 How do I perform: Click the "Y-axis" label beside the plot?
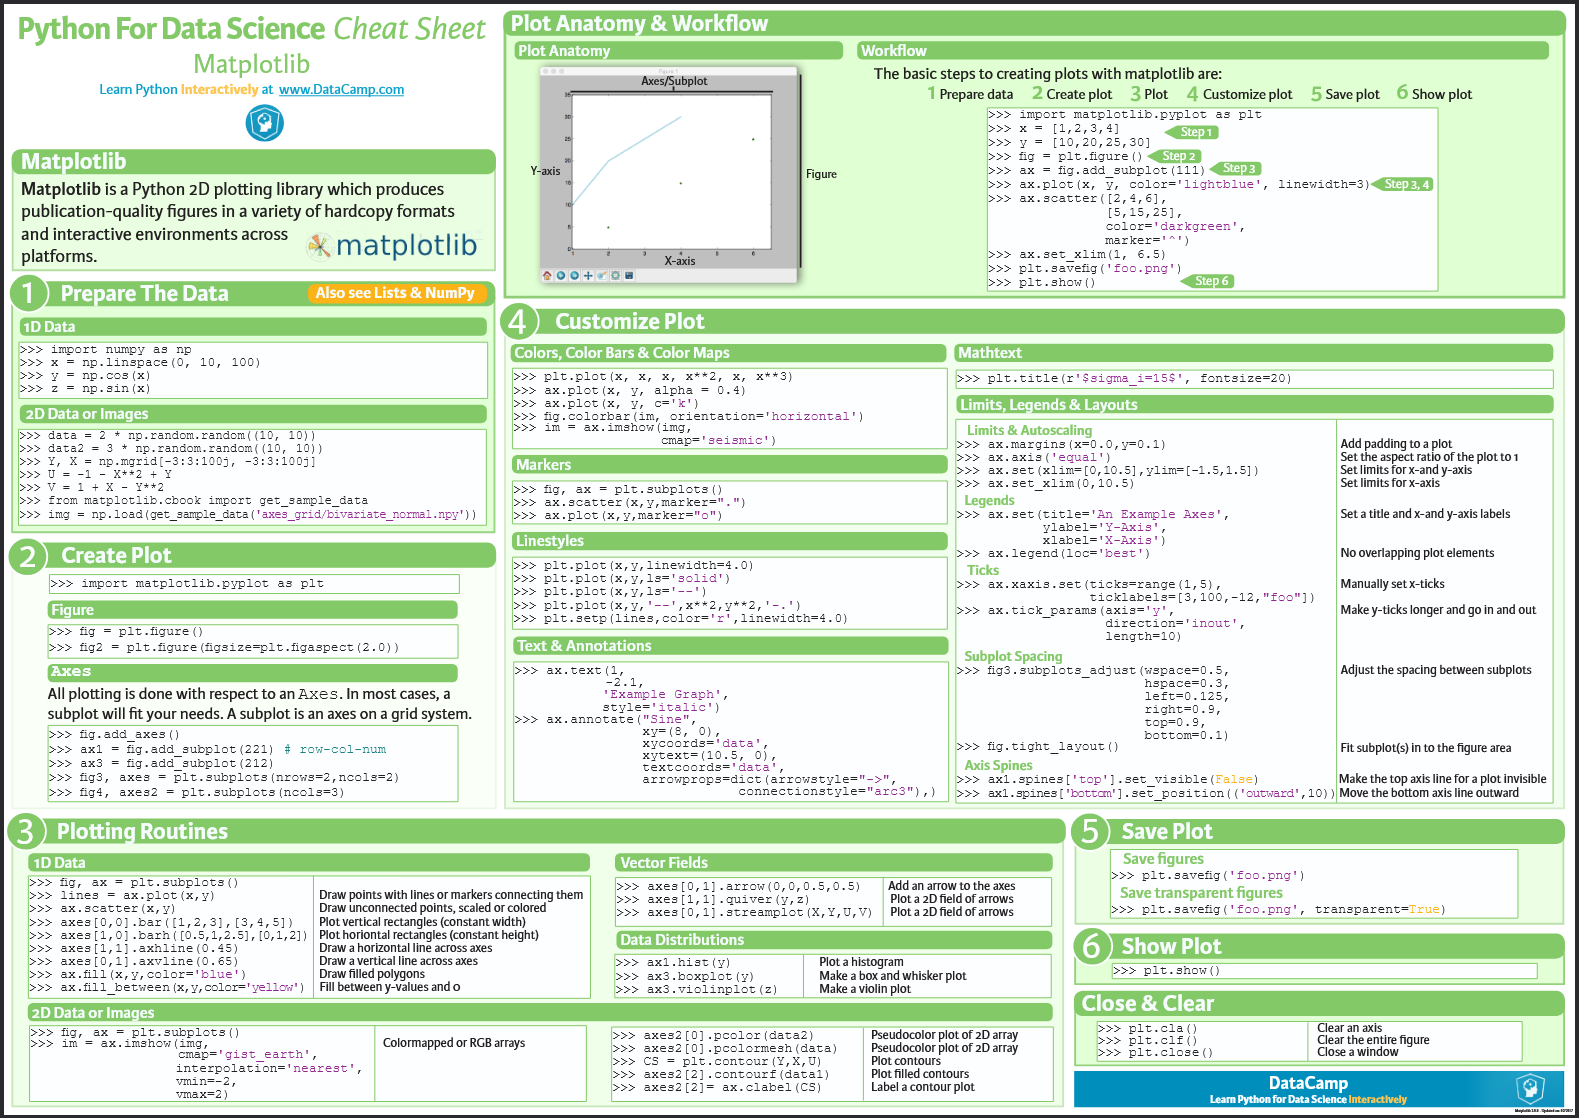tap(545, 171)
